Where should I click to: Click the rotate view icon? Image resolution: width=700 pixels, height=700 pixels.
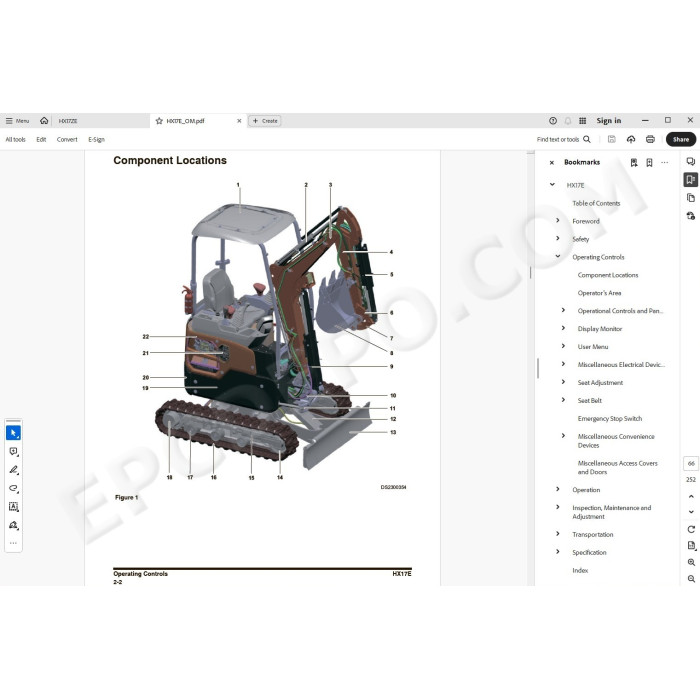[691, 529]
